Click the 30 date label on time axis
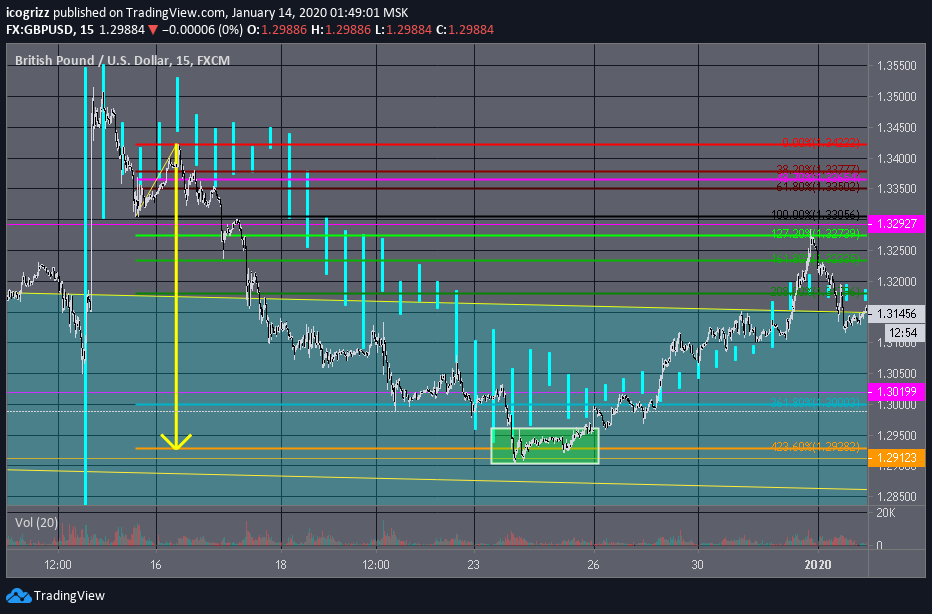The image size is (932, 614). 697,565
